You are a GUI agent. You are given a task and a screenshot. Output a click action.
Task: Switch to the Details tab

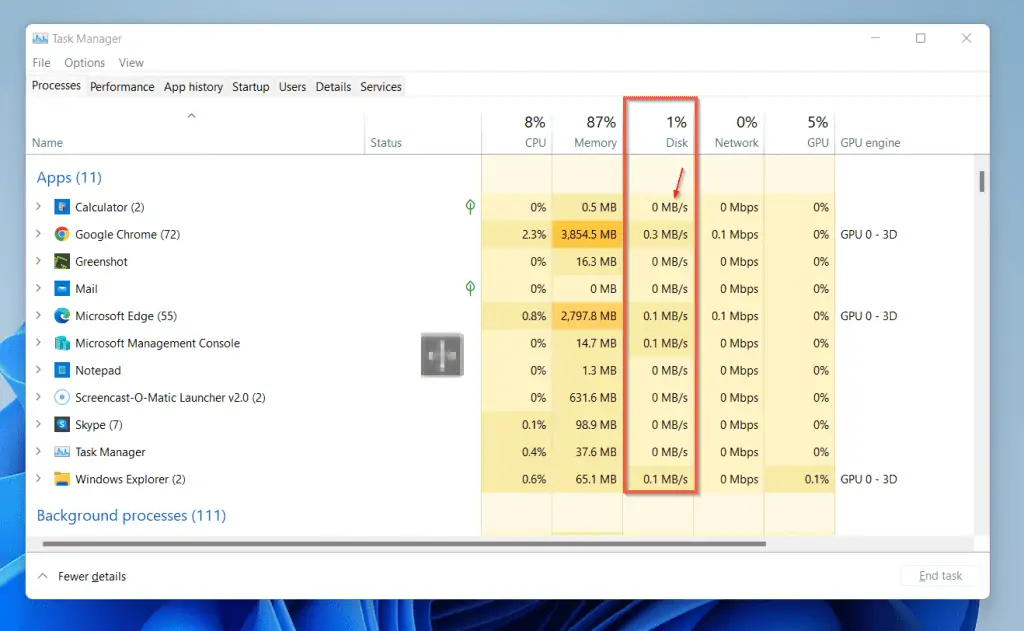click(x=333, y=87)
